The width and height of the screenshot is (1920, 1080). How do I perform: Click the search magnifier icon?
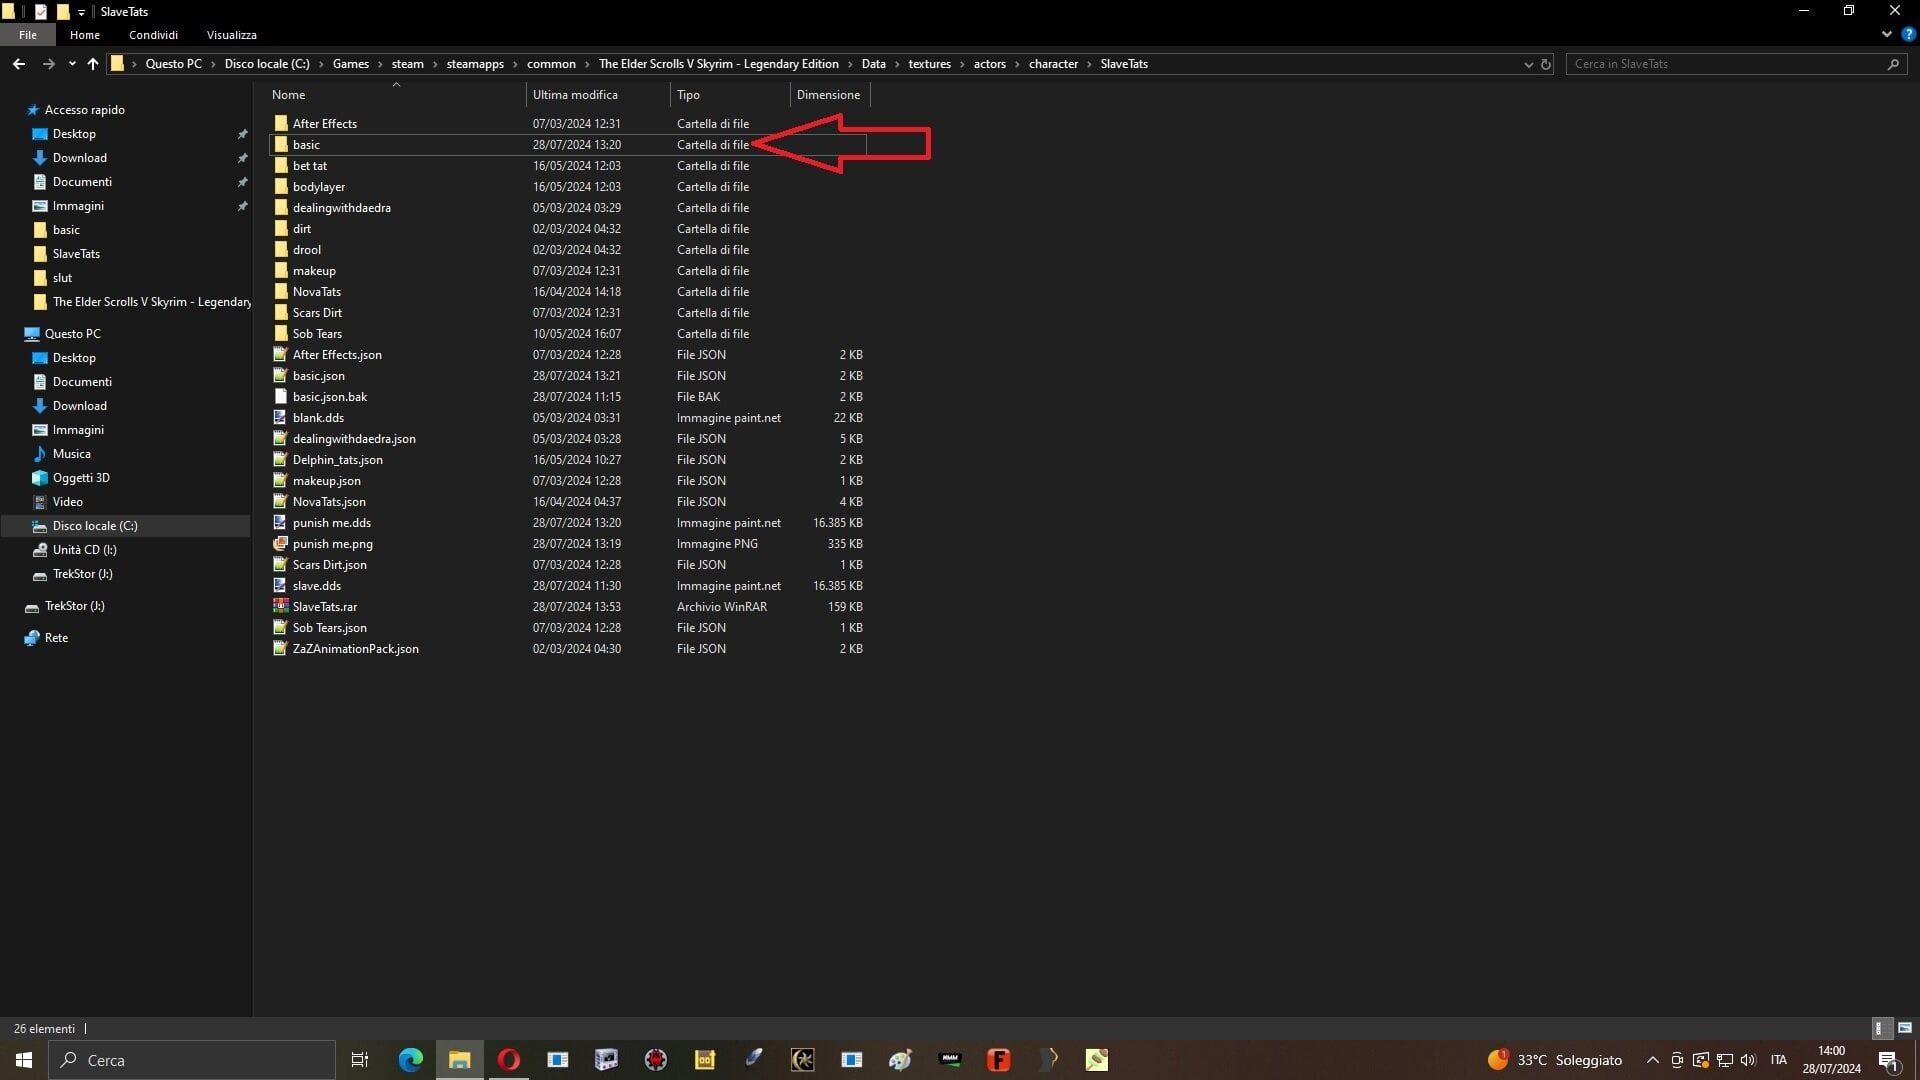point(1893,64)
